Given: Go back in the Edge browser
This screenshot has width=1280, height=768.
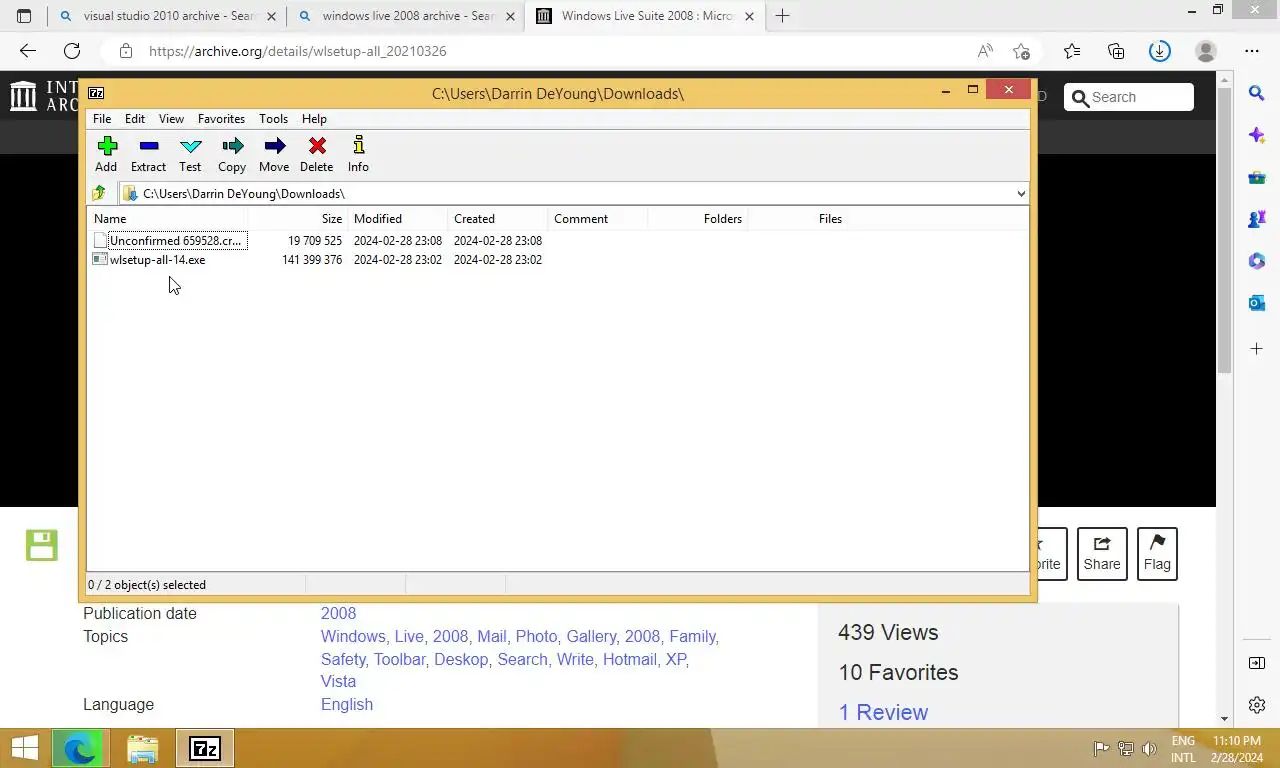Looking at the screenshot, I should [28, 51].
